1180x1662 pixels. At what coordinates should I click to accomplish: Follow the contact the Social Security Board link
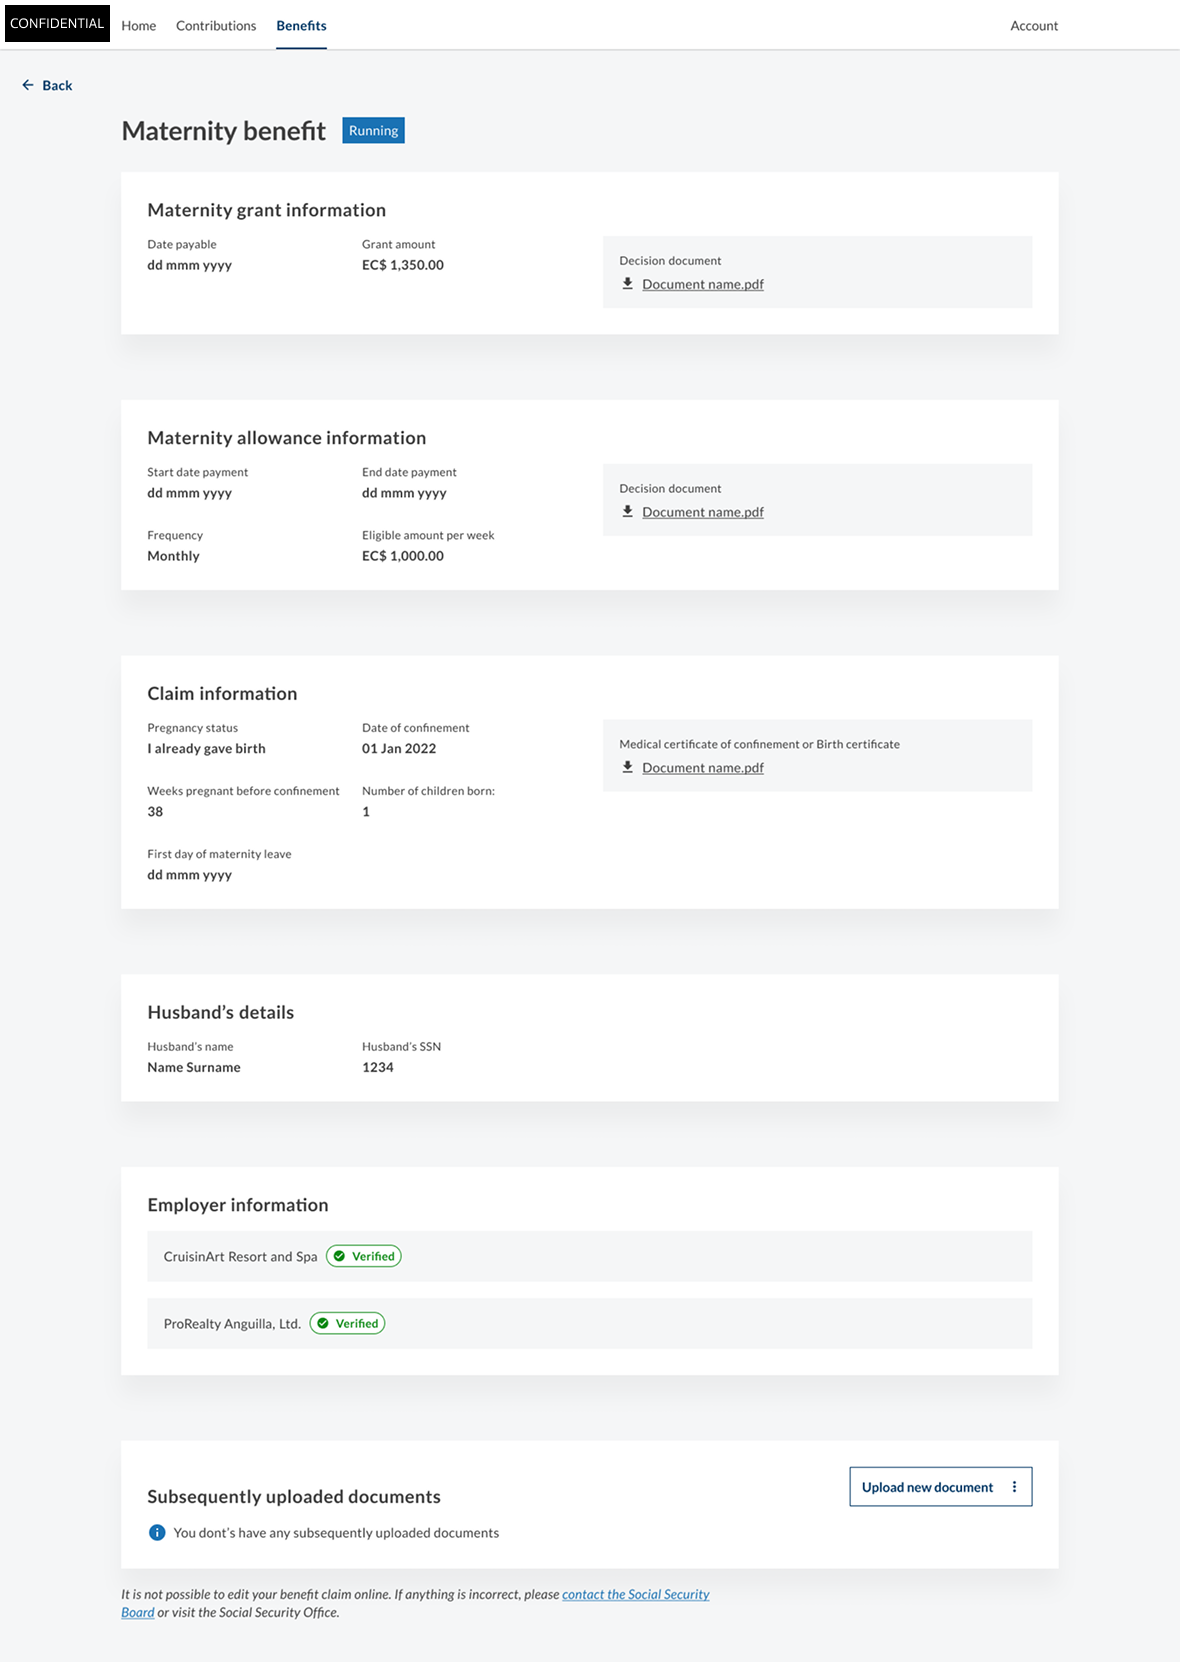point(635,1595)
